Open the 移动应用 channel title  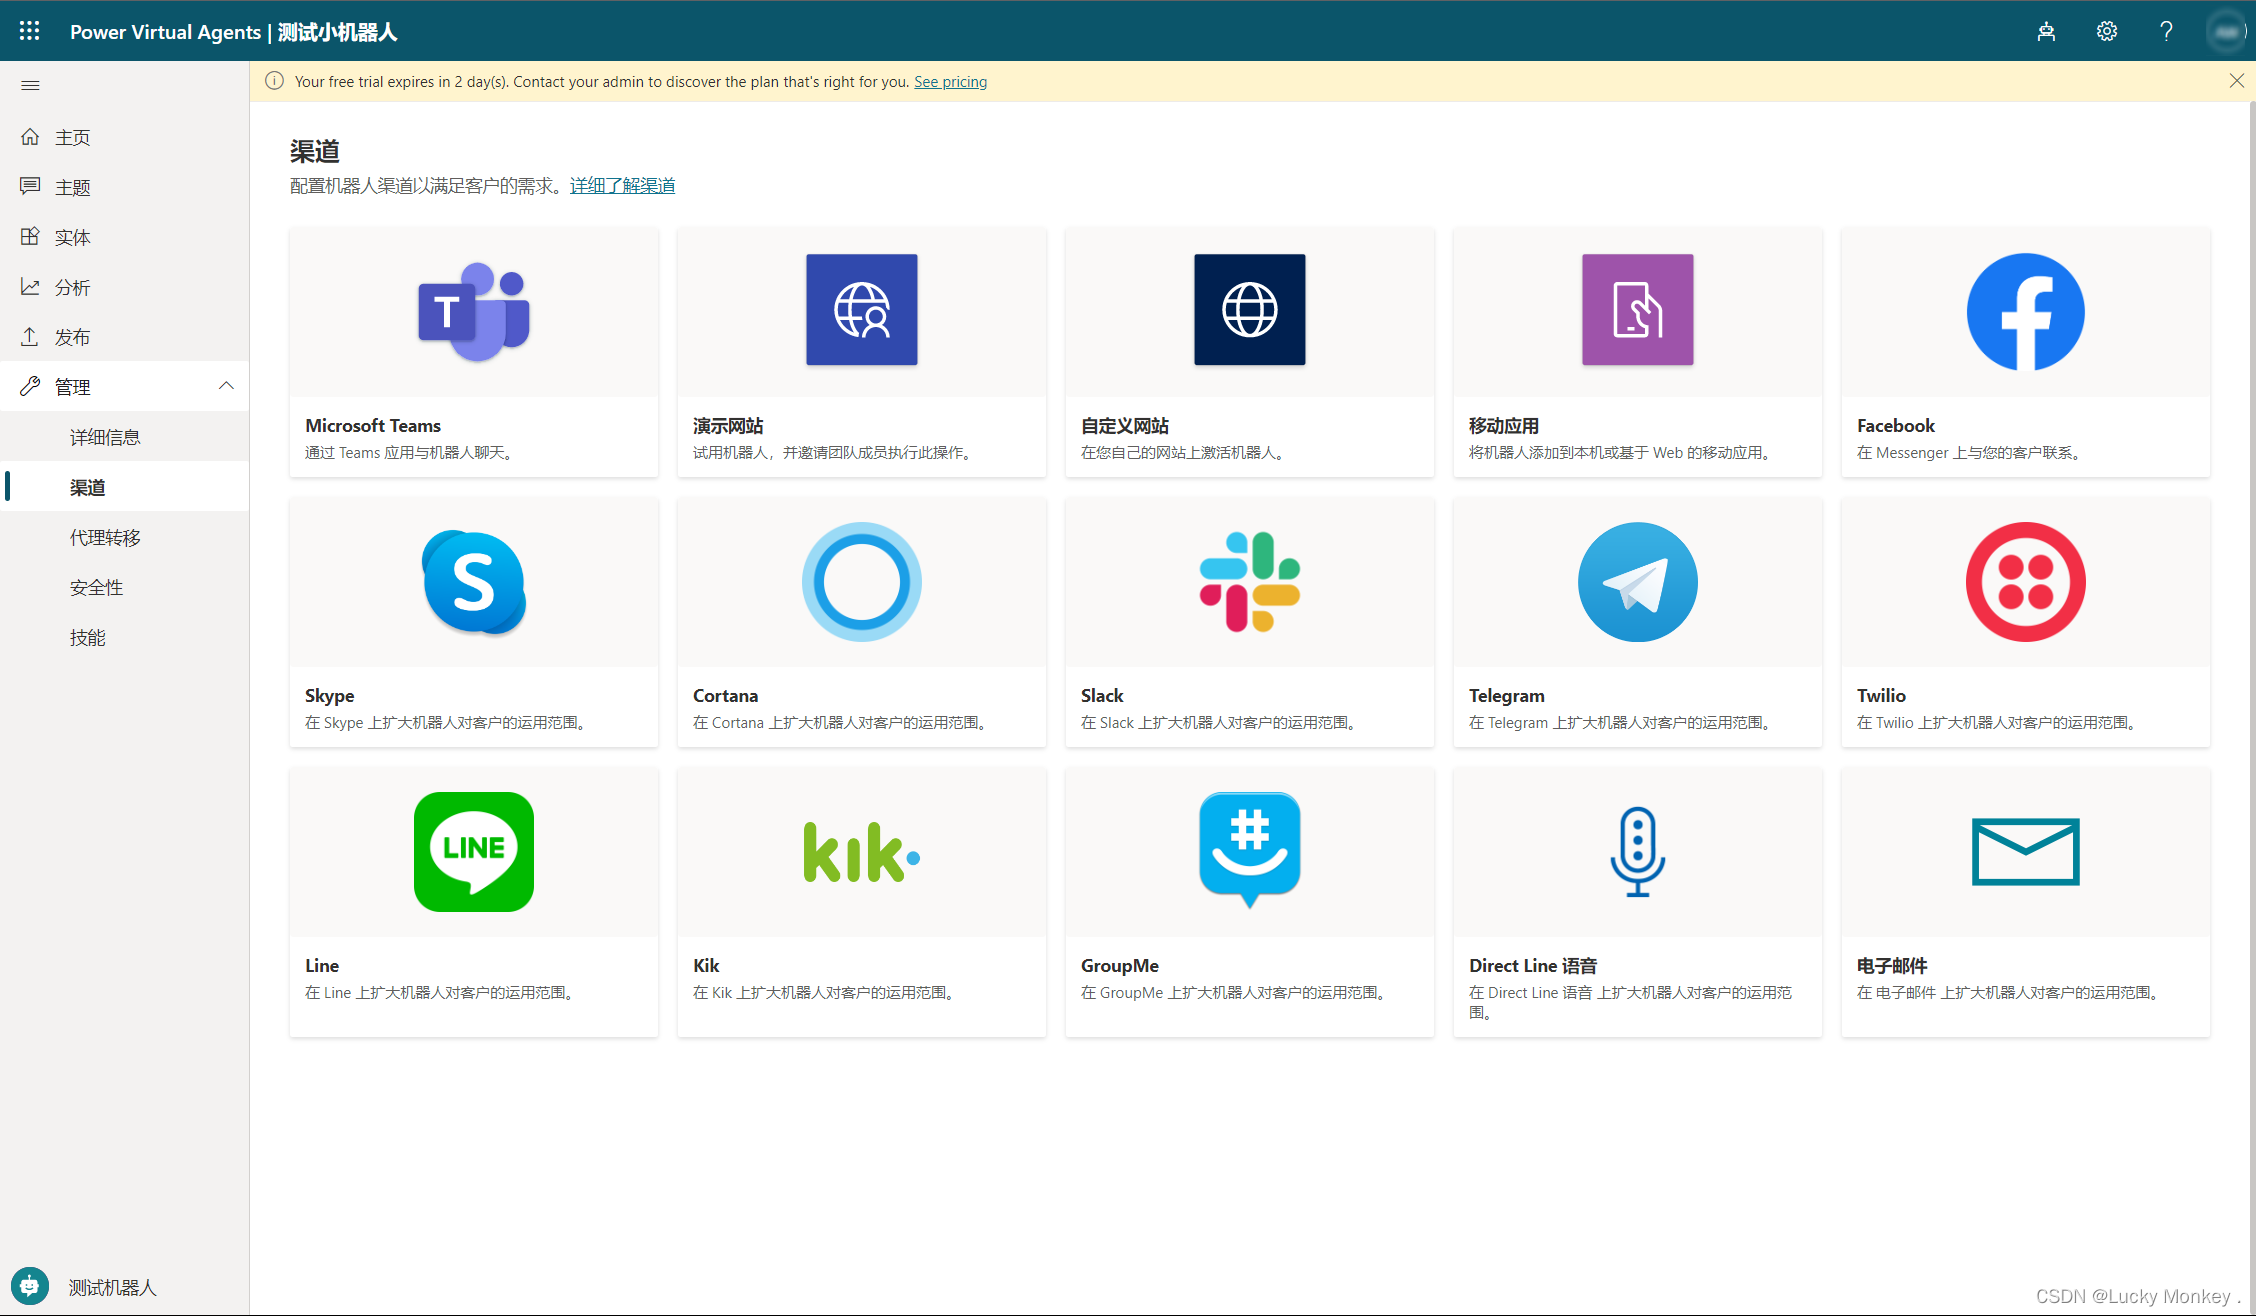(x=1504, y=426)
